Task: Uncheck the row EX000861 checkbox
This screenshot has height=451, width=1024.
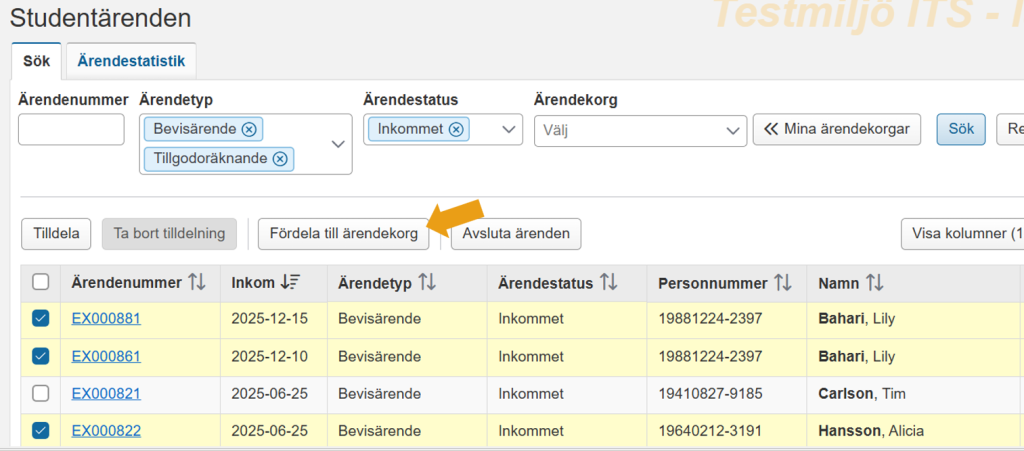Action: [40, 356]
